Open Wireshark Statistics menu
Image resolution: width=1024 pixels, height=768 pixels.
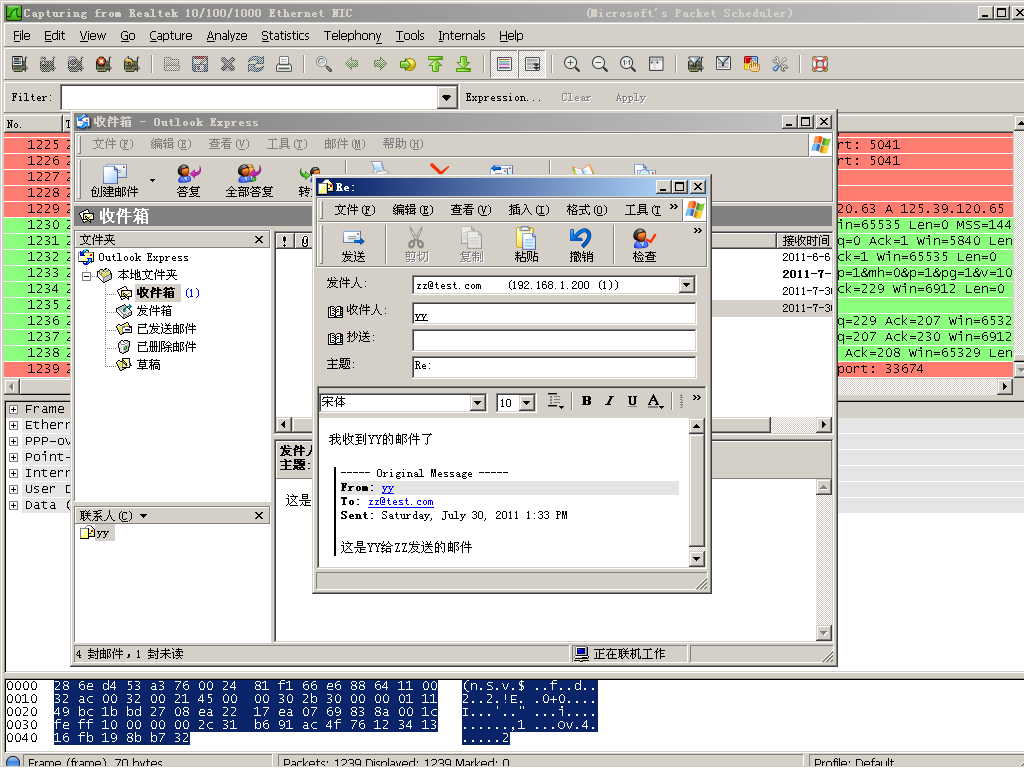pos(285,36)
